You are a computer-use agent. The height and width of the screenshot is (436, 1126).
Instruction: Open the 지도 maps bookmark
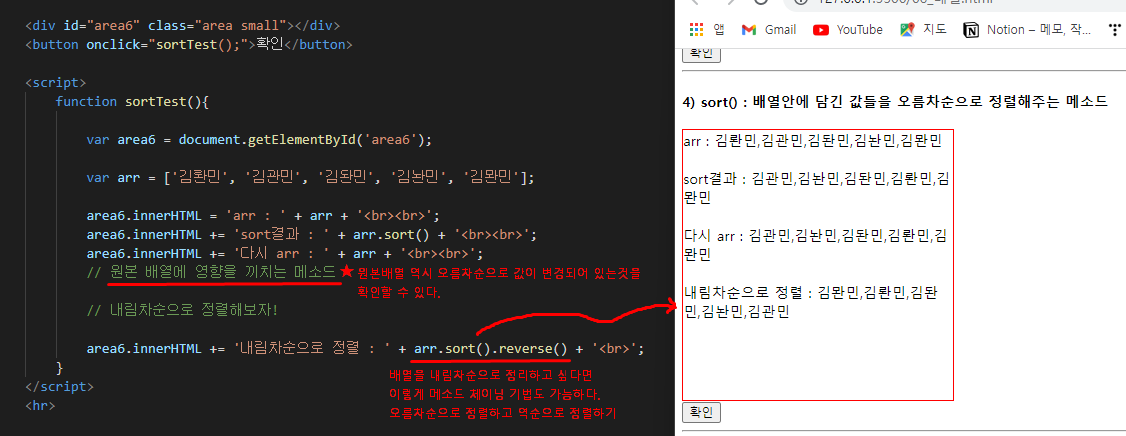tap(923, 29)
